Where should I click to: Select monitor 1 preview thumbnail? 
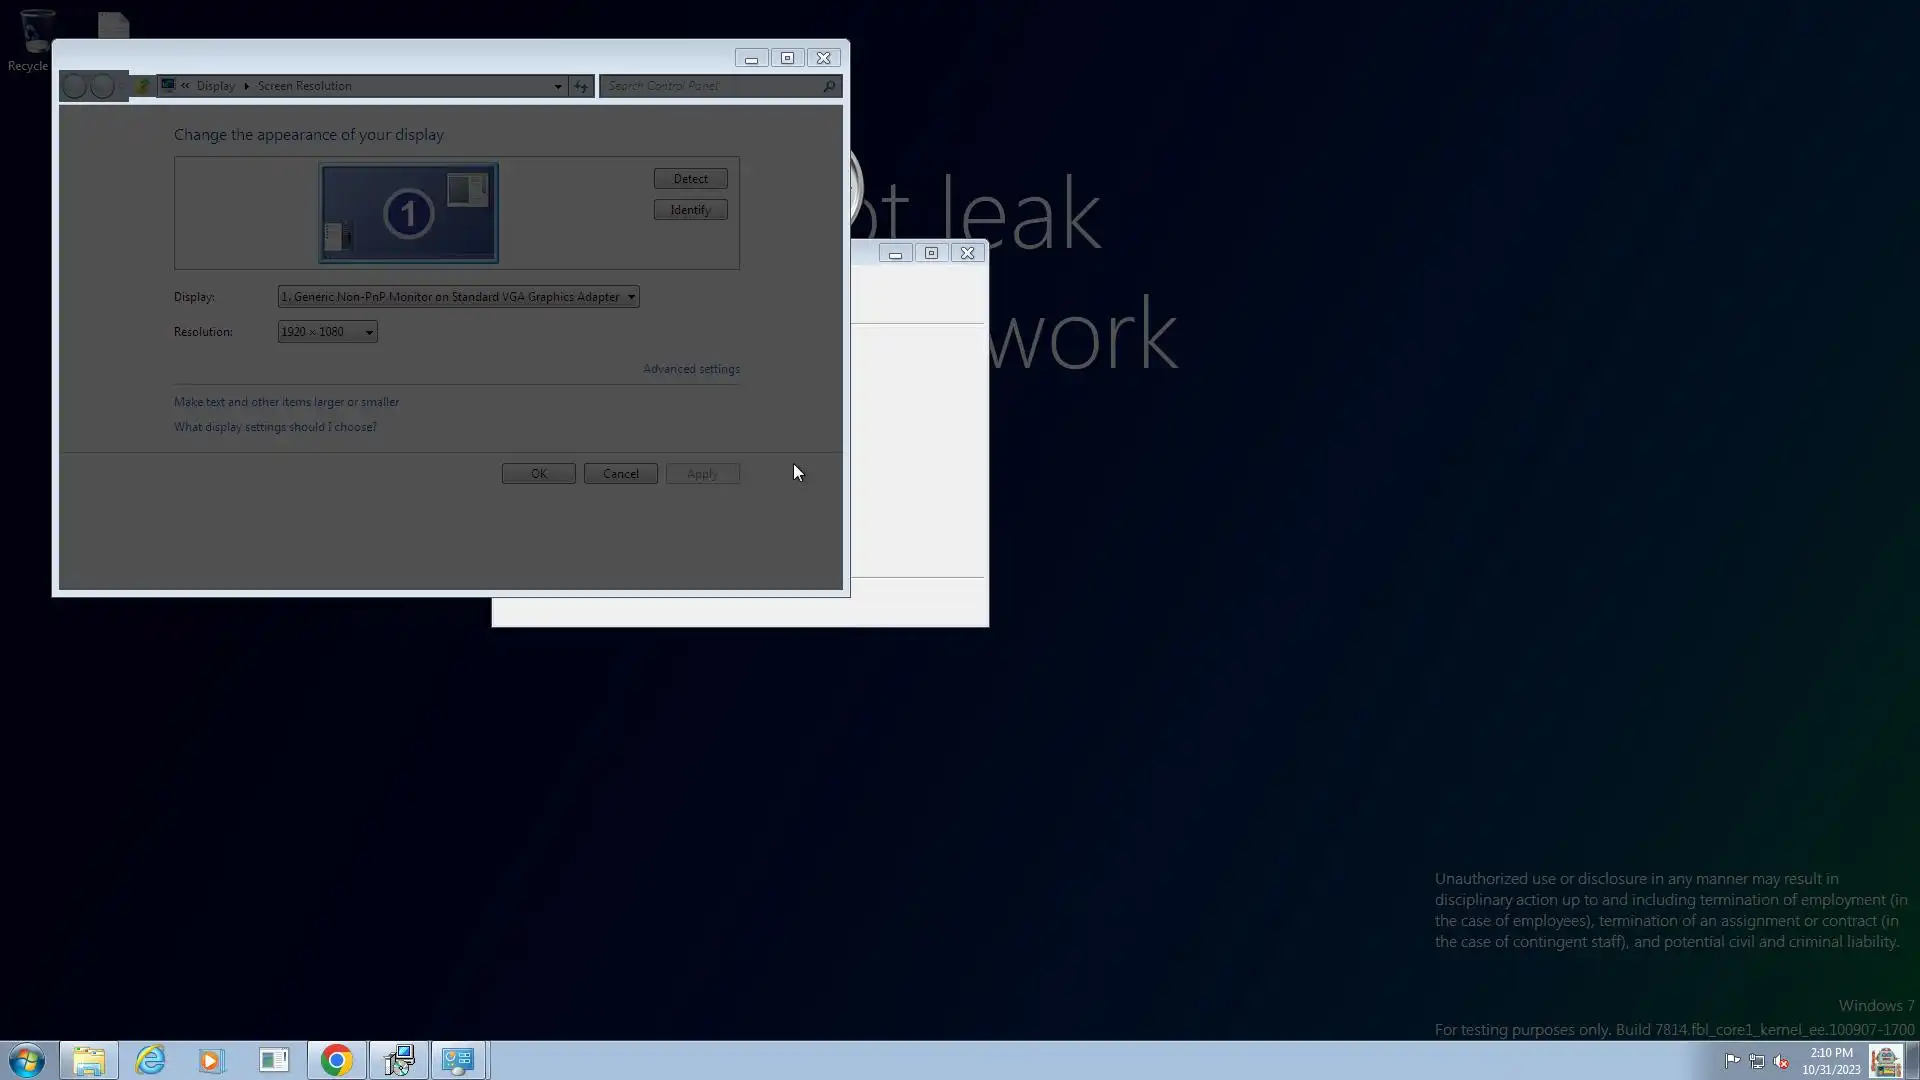pyautogui.click(x=408, y=213)
